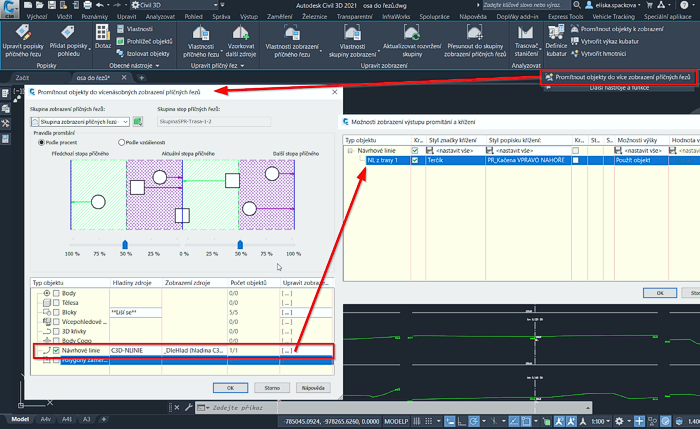Click OK in the Promítnout objekty dialog

pos(230,387)
